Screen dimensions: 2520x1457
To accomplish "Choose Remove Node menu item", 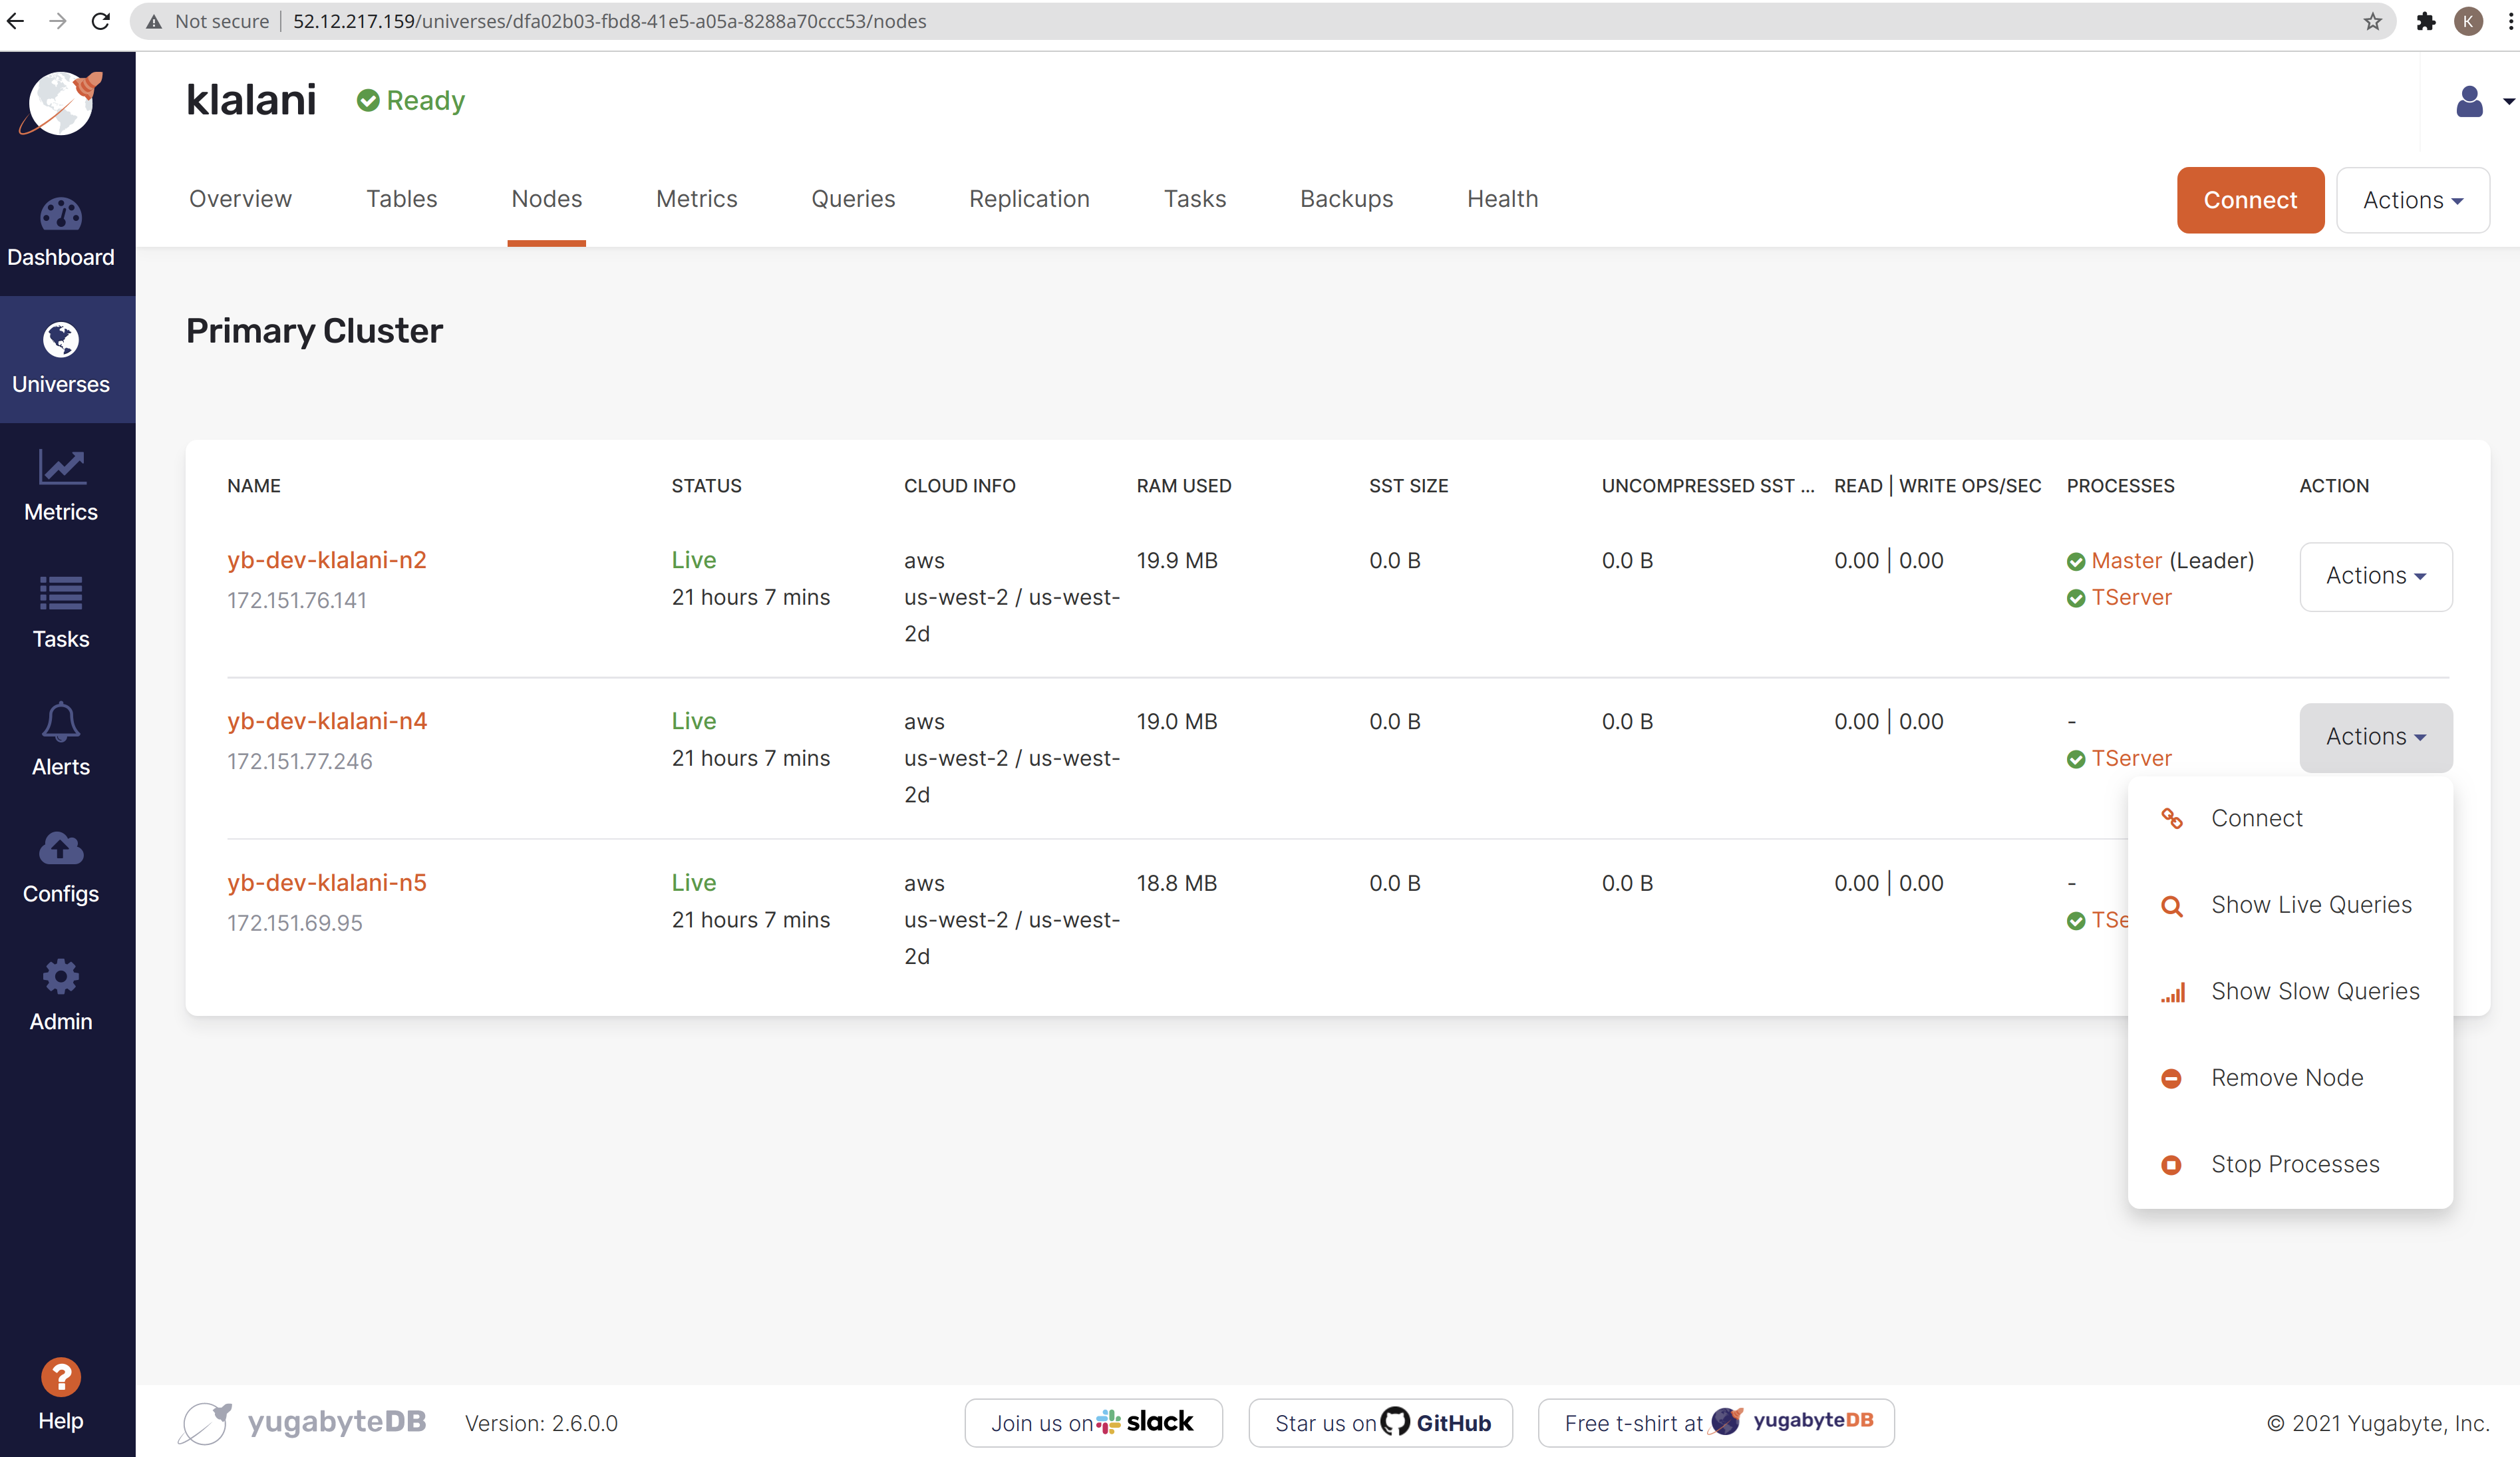I will [x=2290, y=1078].
